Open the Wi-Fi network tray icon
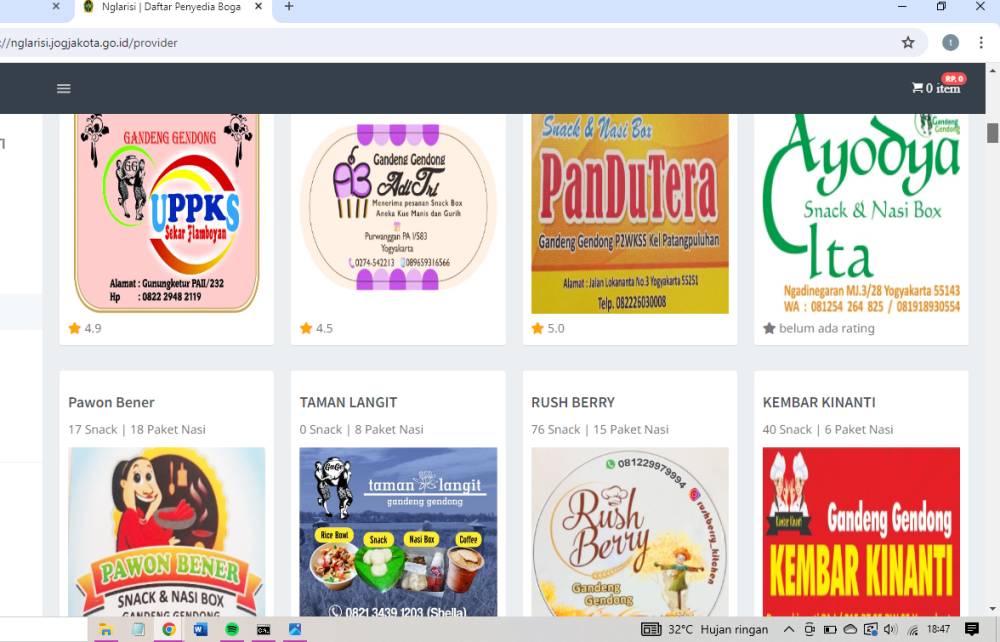The height and width of the screenshot is (642, 1000). [913, 630]
